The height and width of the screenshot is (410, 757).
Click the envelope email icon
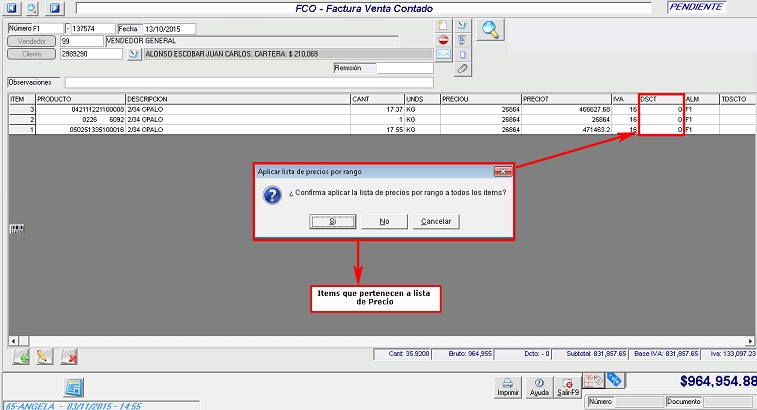click(x=443, y=55)
